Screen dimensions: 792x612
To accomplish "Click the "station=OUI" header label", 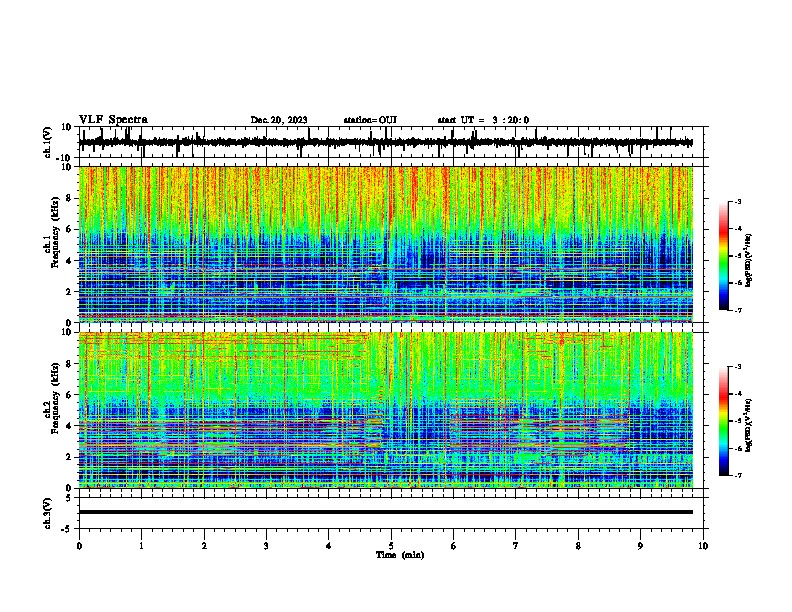I will (x=370, y=120).
